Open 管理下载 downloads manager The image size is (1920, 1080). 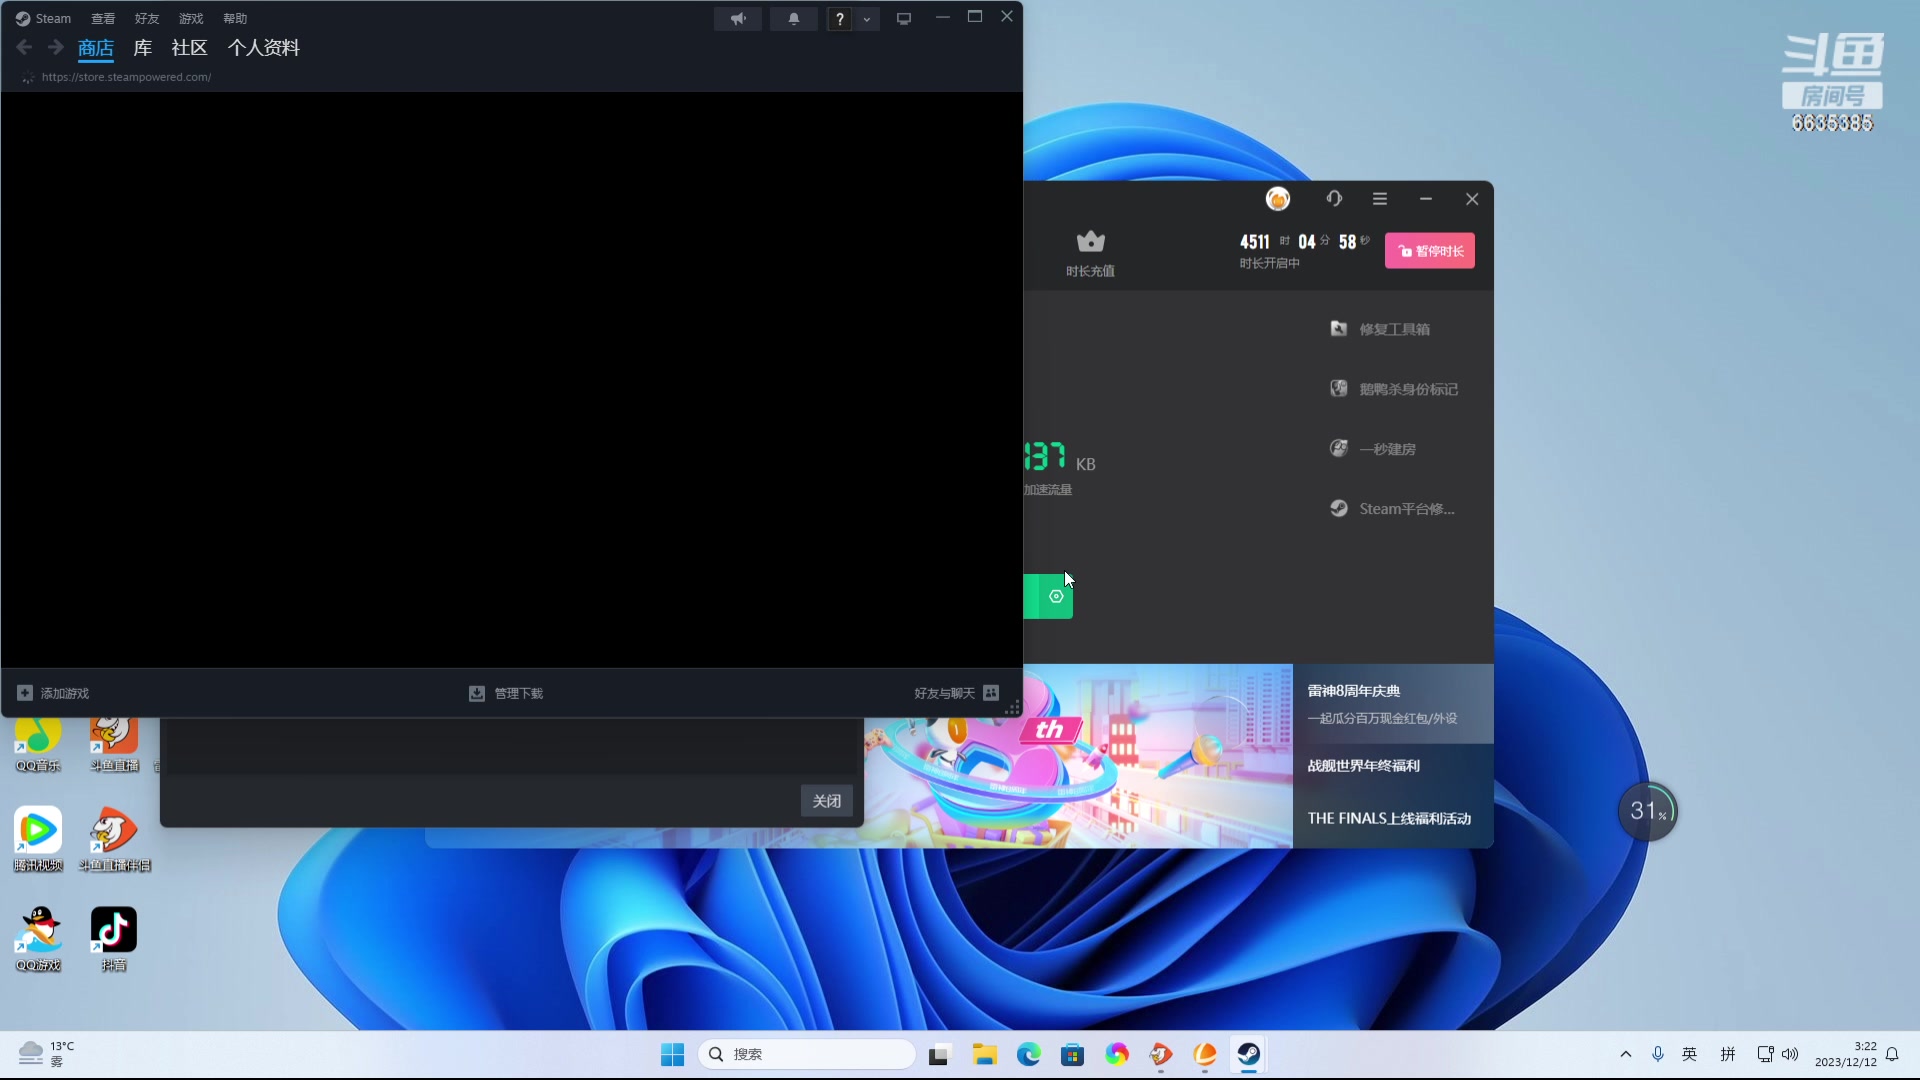(x=506, y=693)
